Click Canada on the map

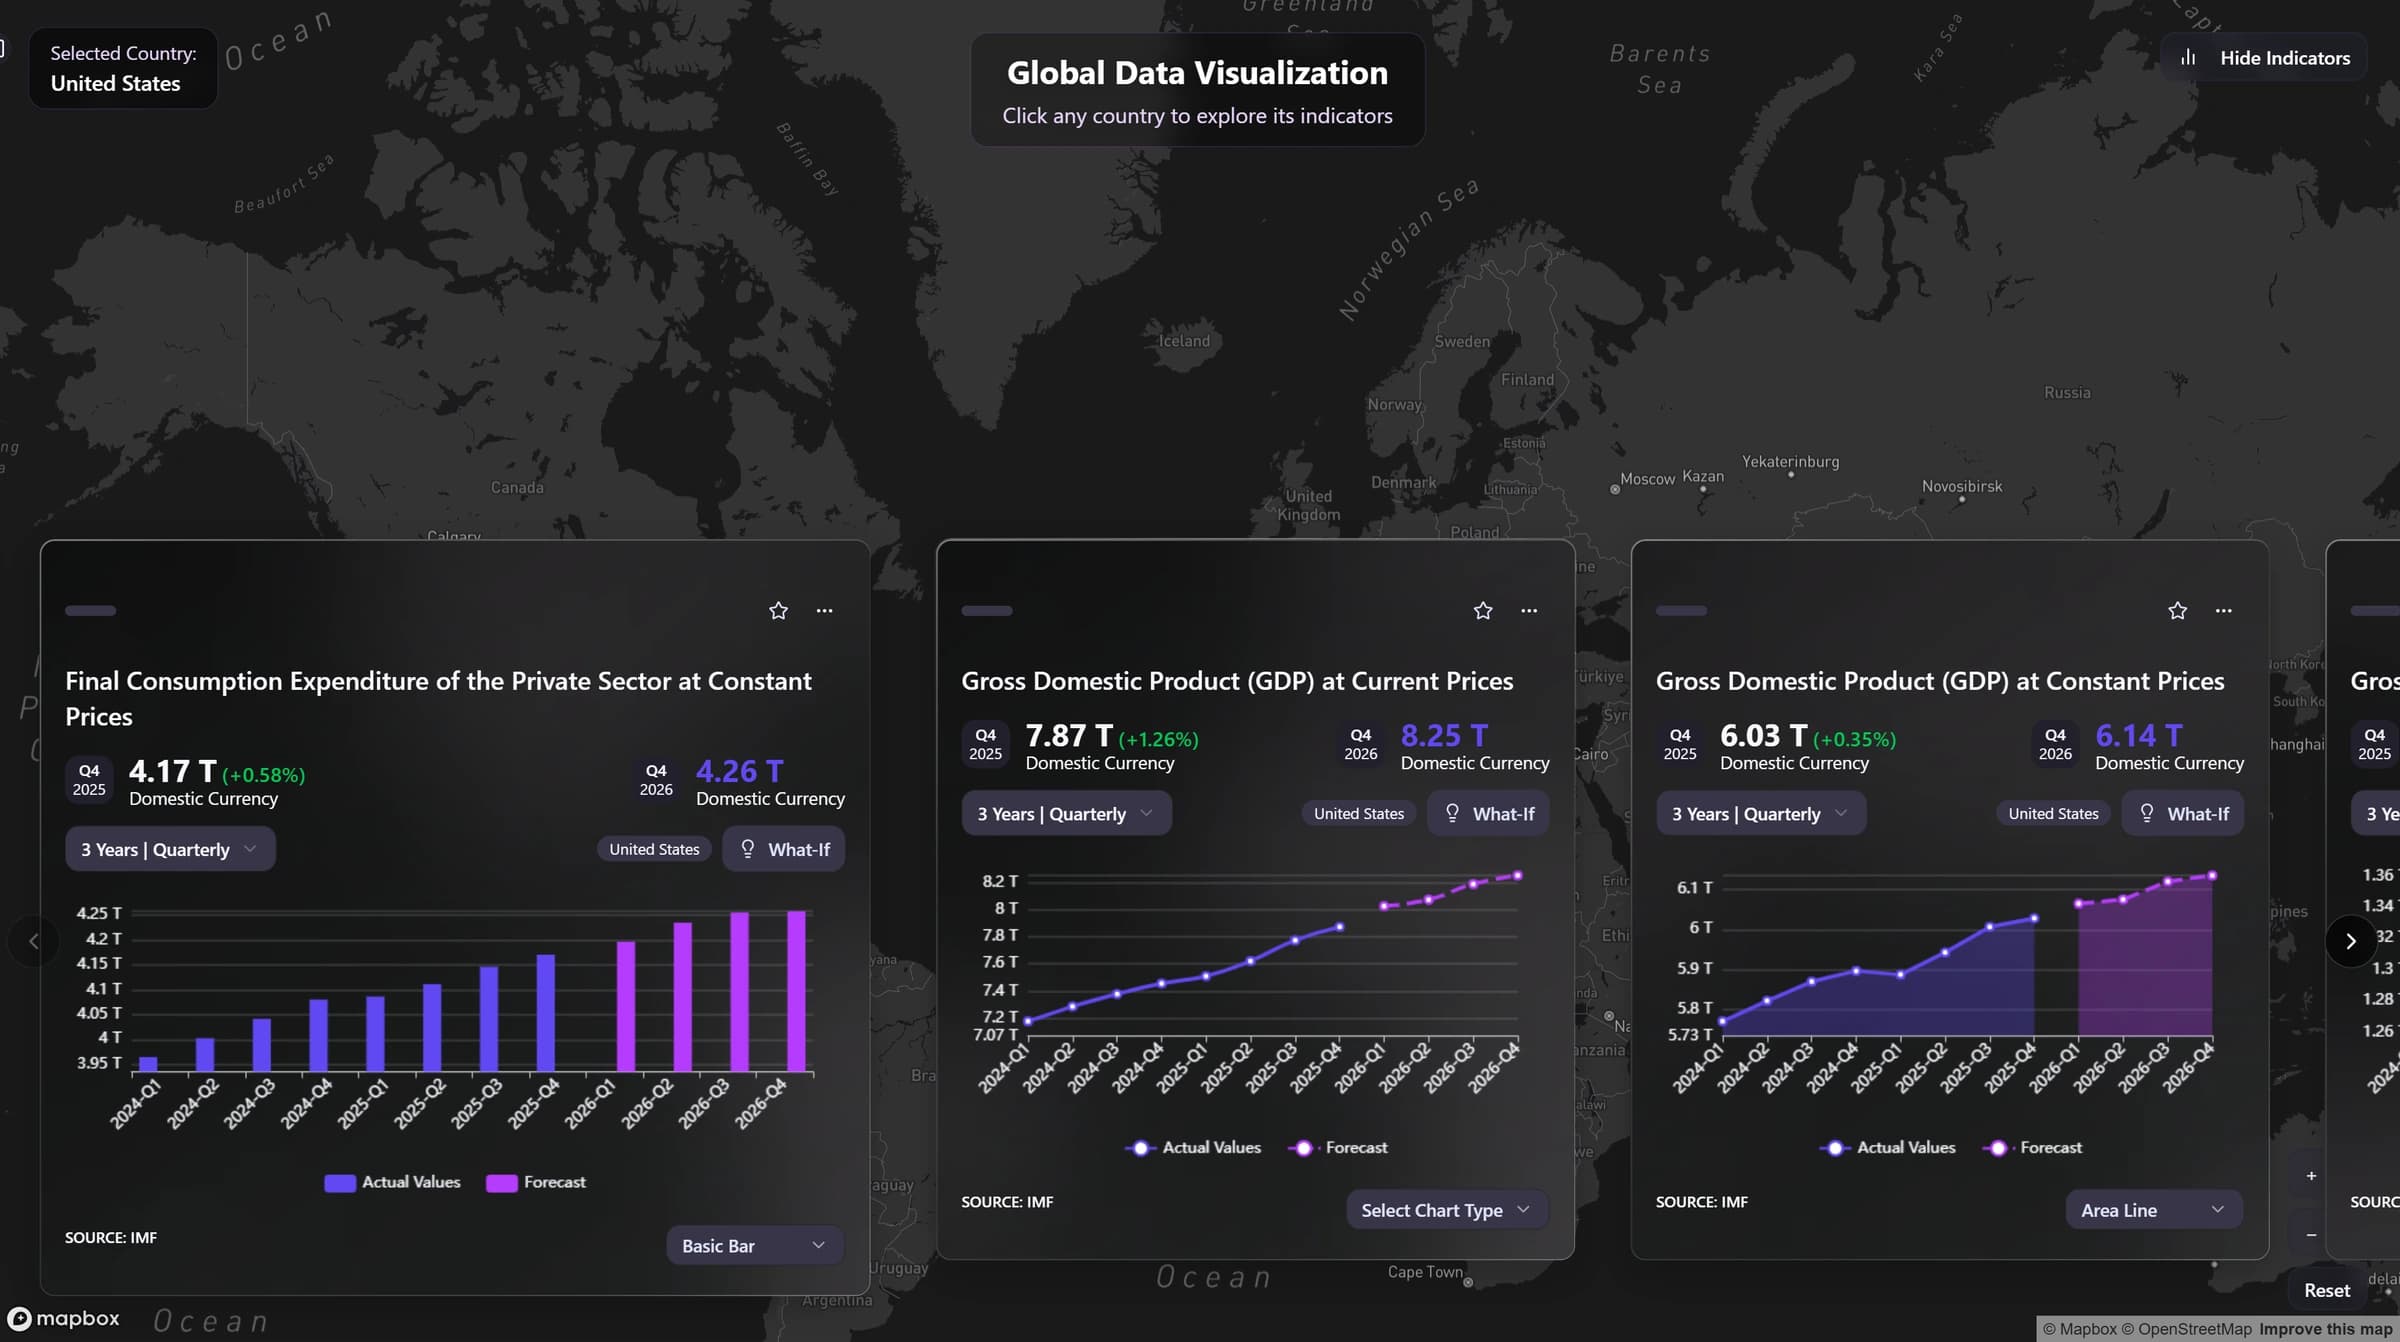[517, 487]
